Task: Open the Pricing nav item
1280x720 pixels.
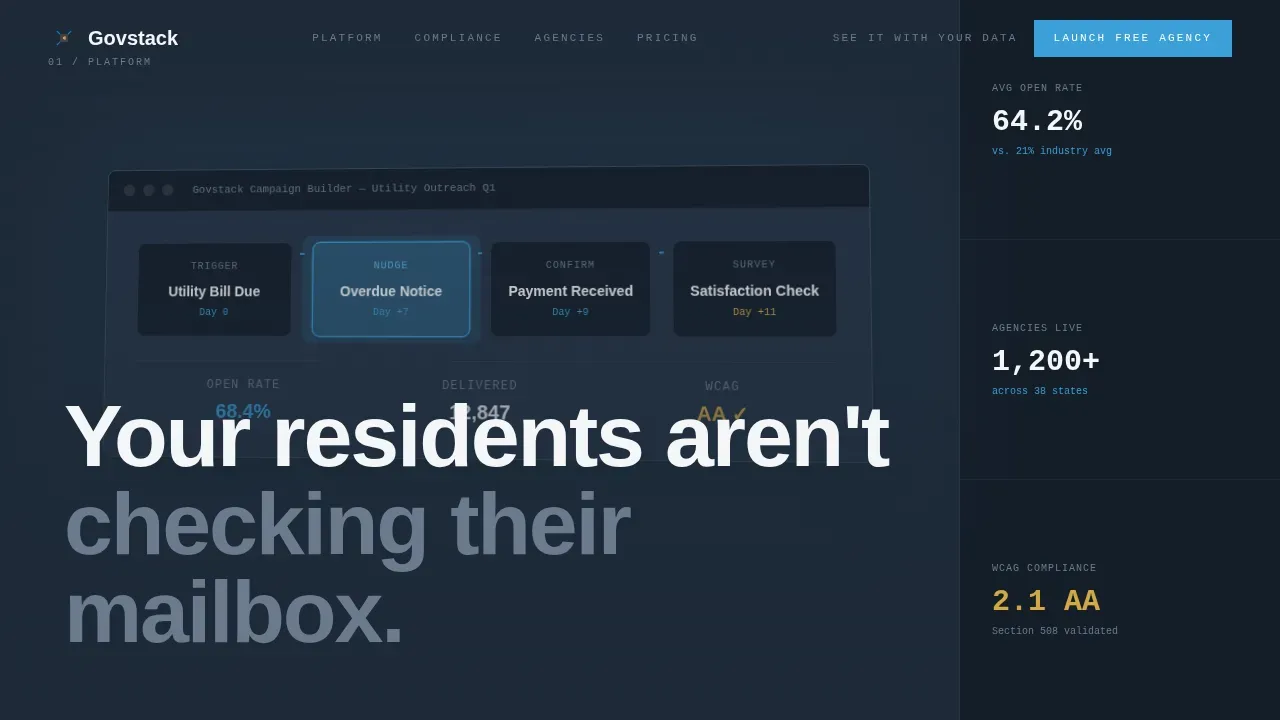Action: 667,38
